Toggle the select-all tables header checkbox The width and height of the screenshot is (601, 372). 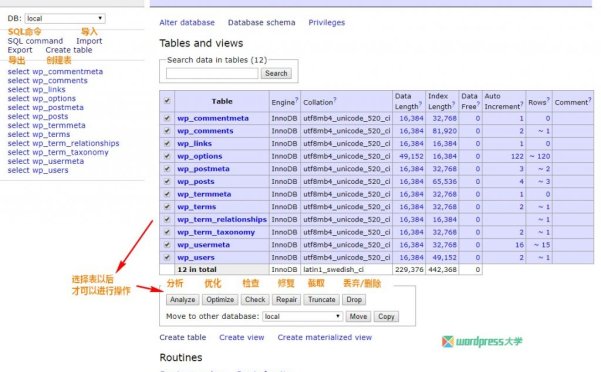(x=167, y=101)
